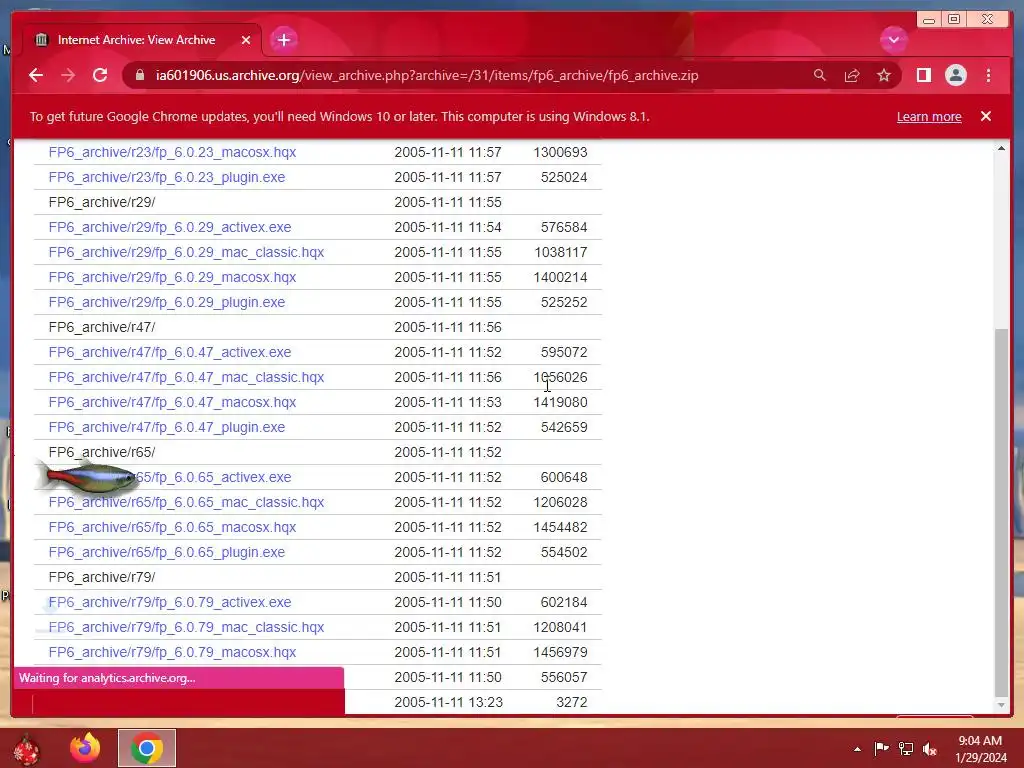This screenshot has width=1024, height=768.
Task: Go back to the previous page
Action: pyautogui.click(x=36, y=75)
